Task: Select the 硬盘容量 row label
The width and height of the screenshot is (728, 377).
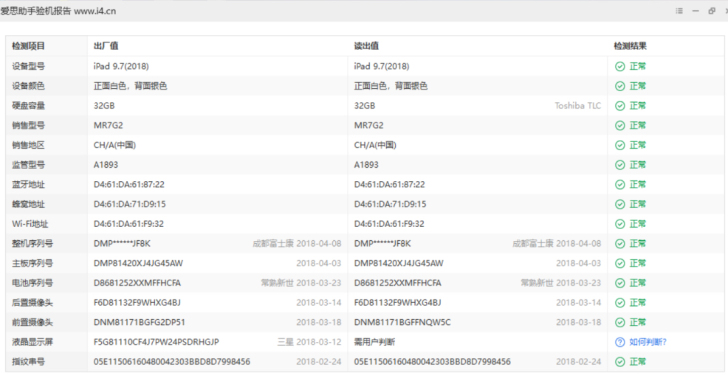Action: (x=28, y=106)
